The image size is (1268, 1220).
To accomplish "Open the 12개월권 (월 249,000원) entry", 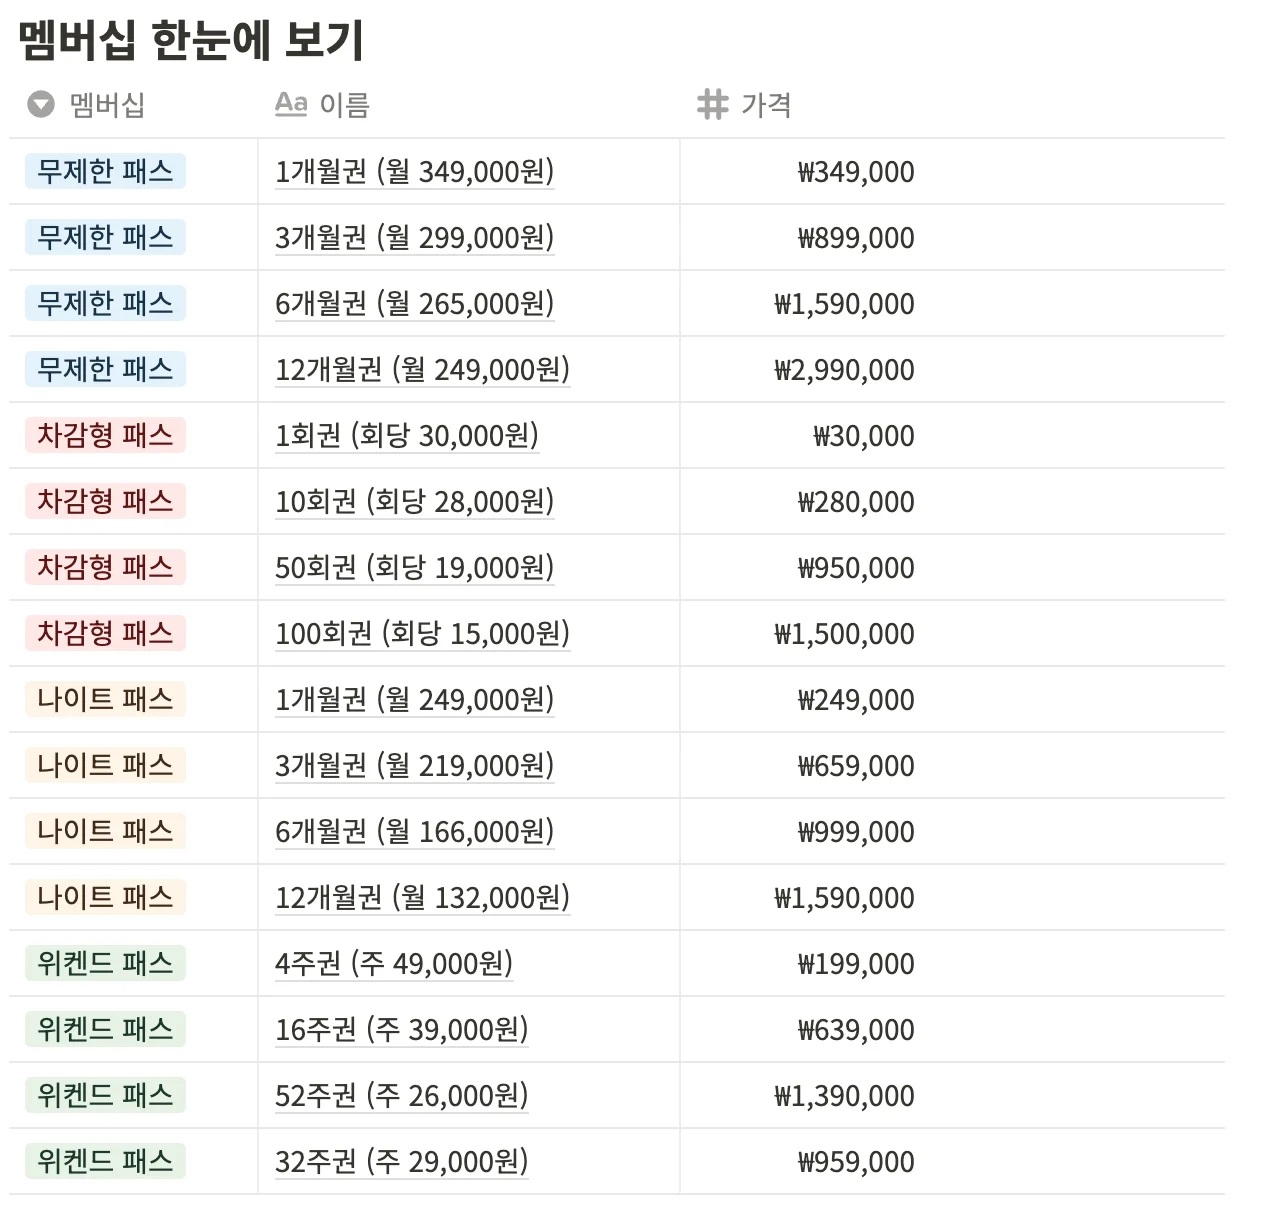I will coord(422,369).
